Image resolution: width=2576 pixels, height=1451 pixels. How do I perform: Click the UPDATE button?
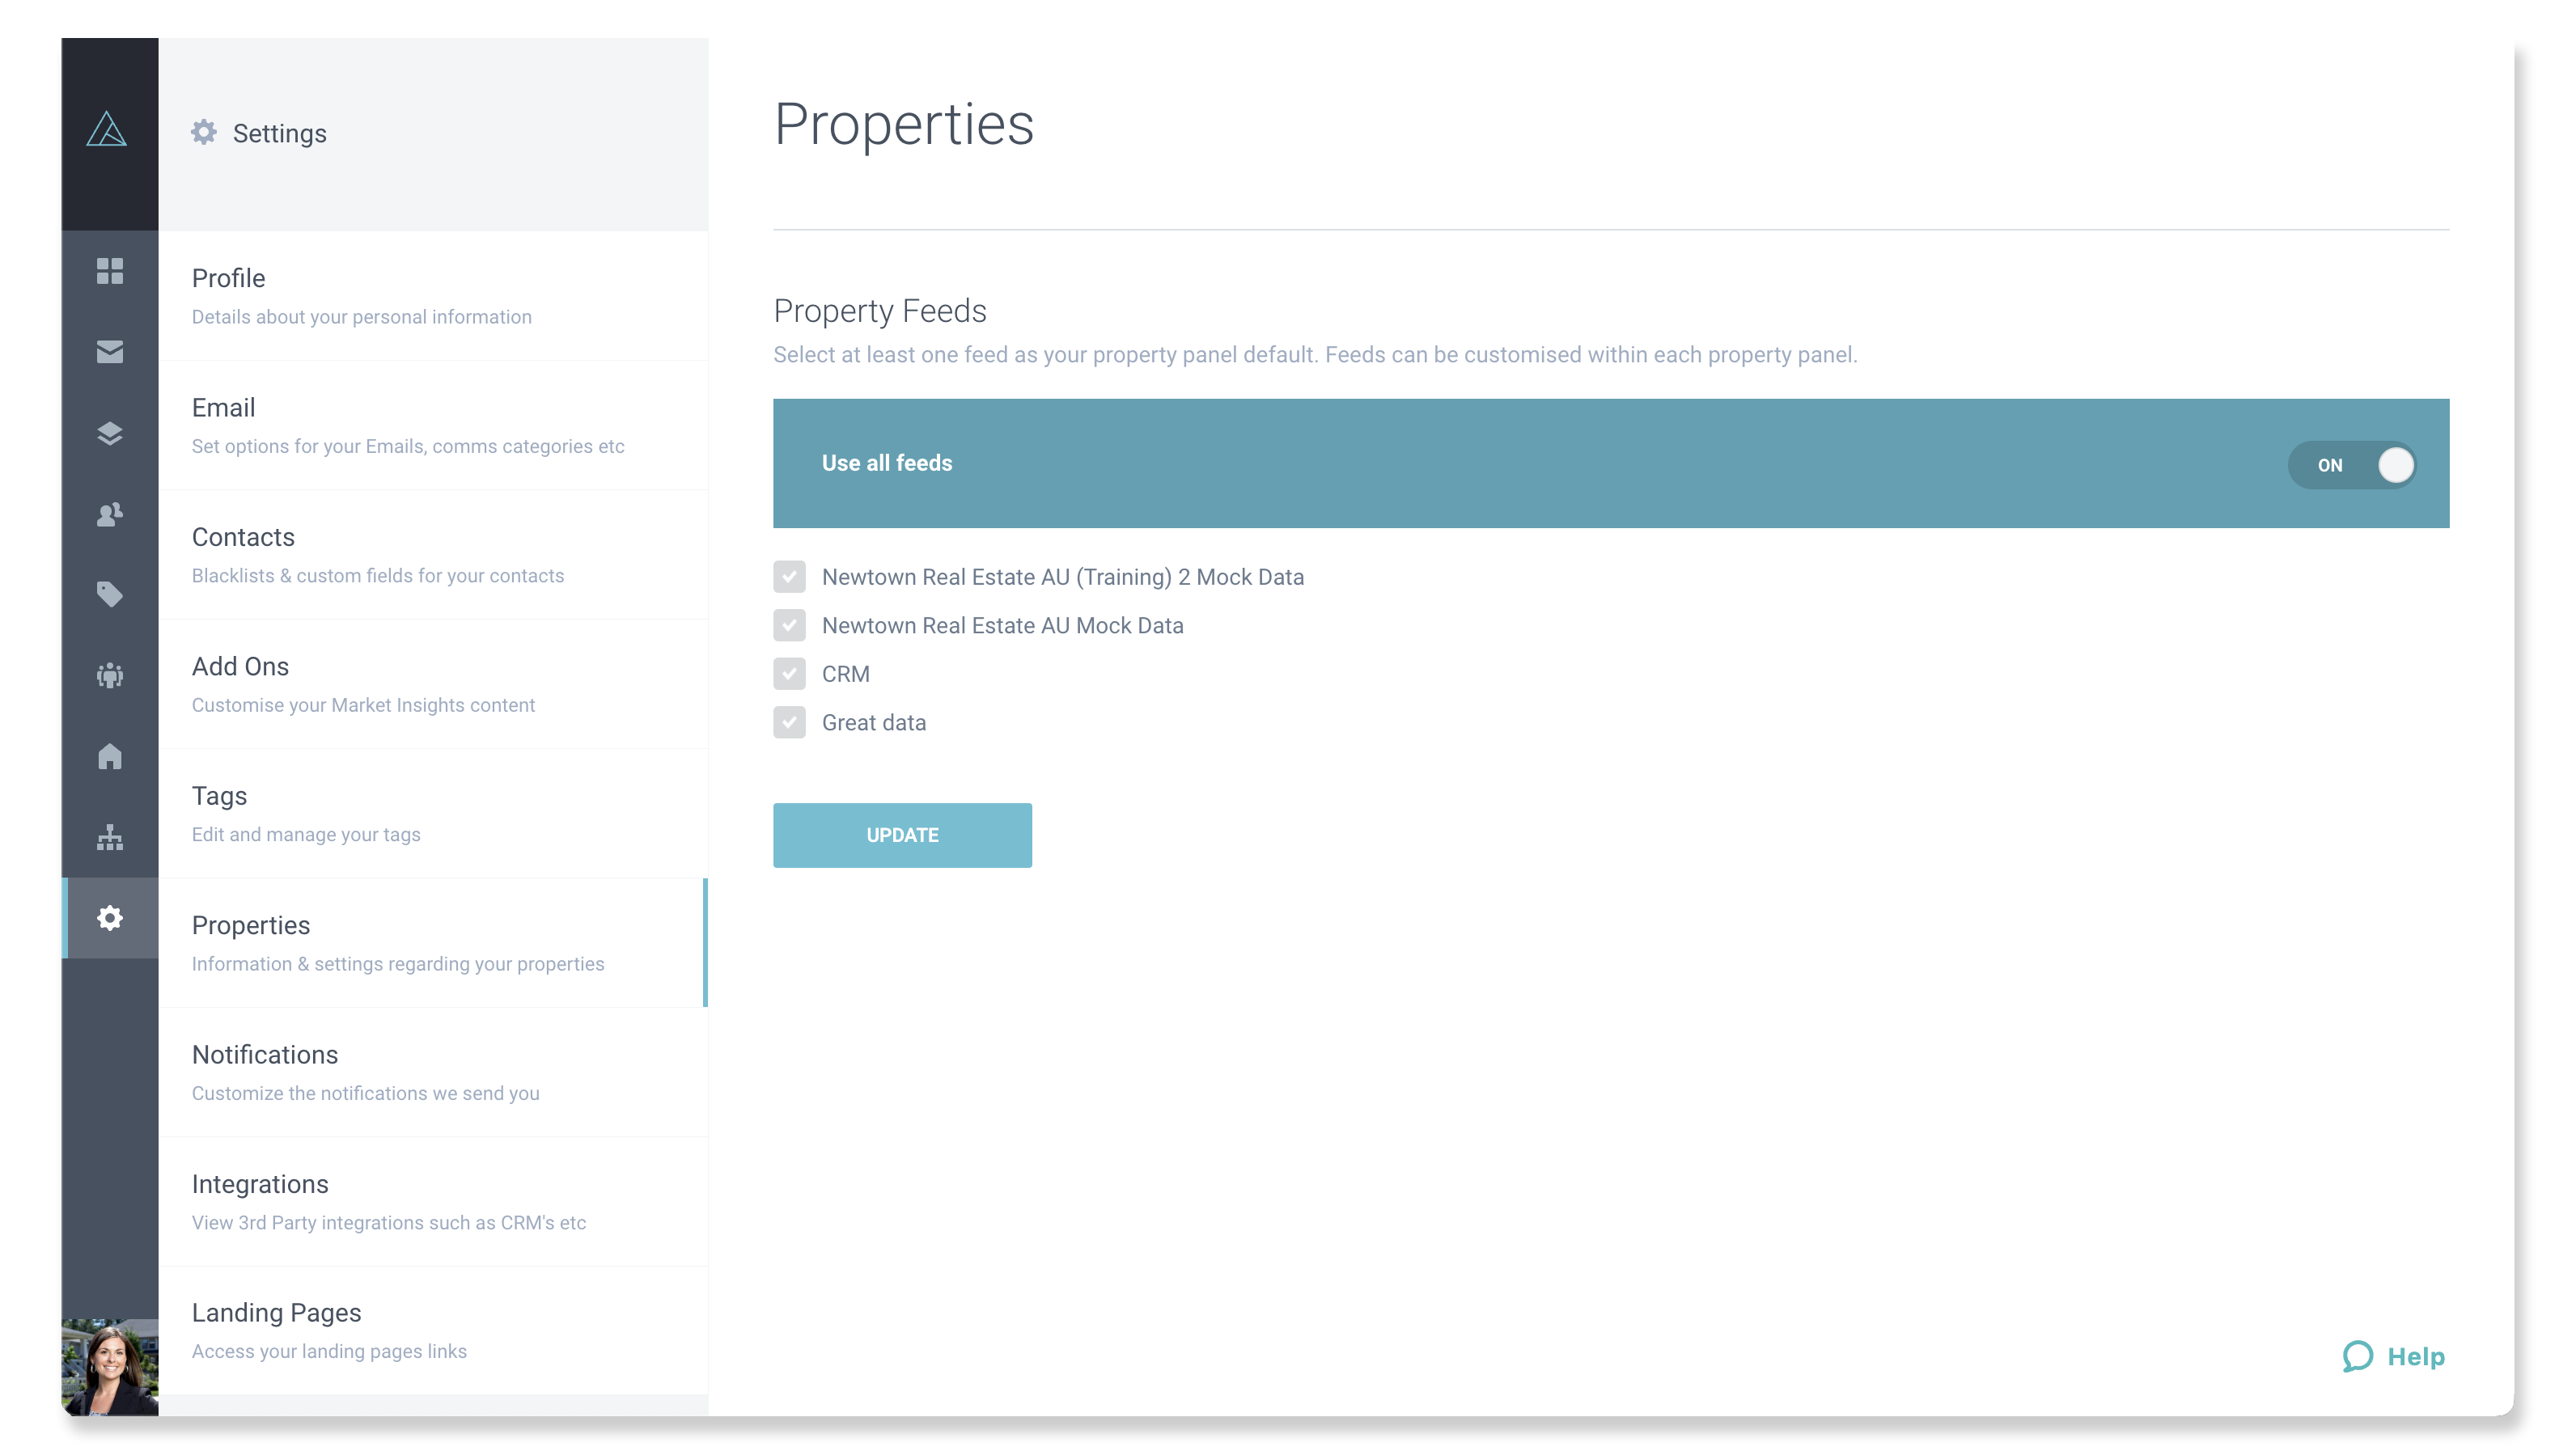click(902, 834)
